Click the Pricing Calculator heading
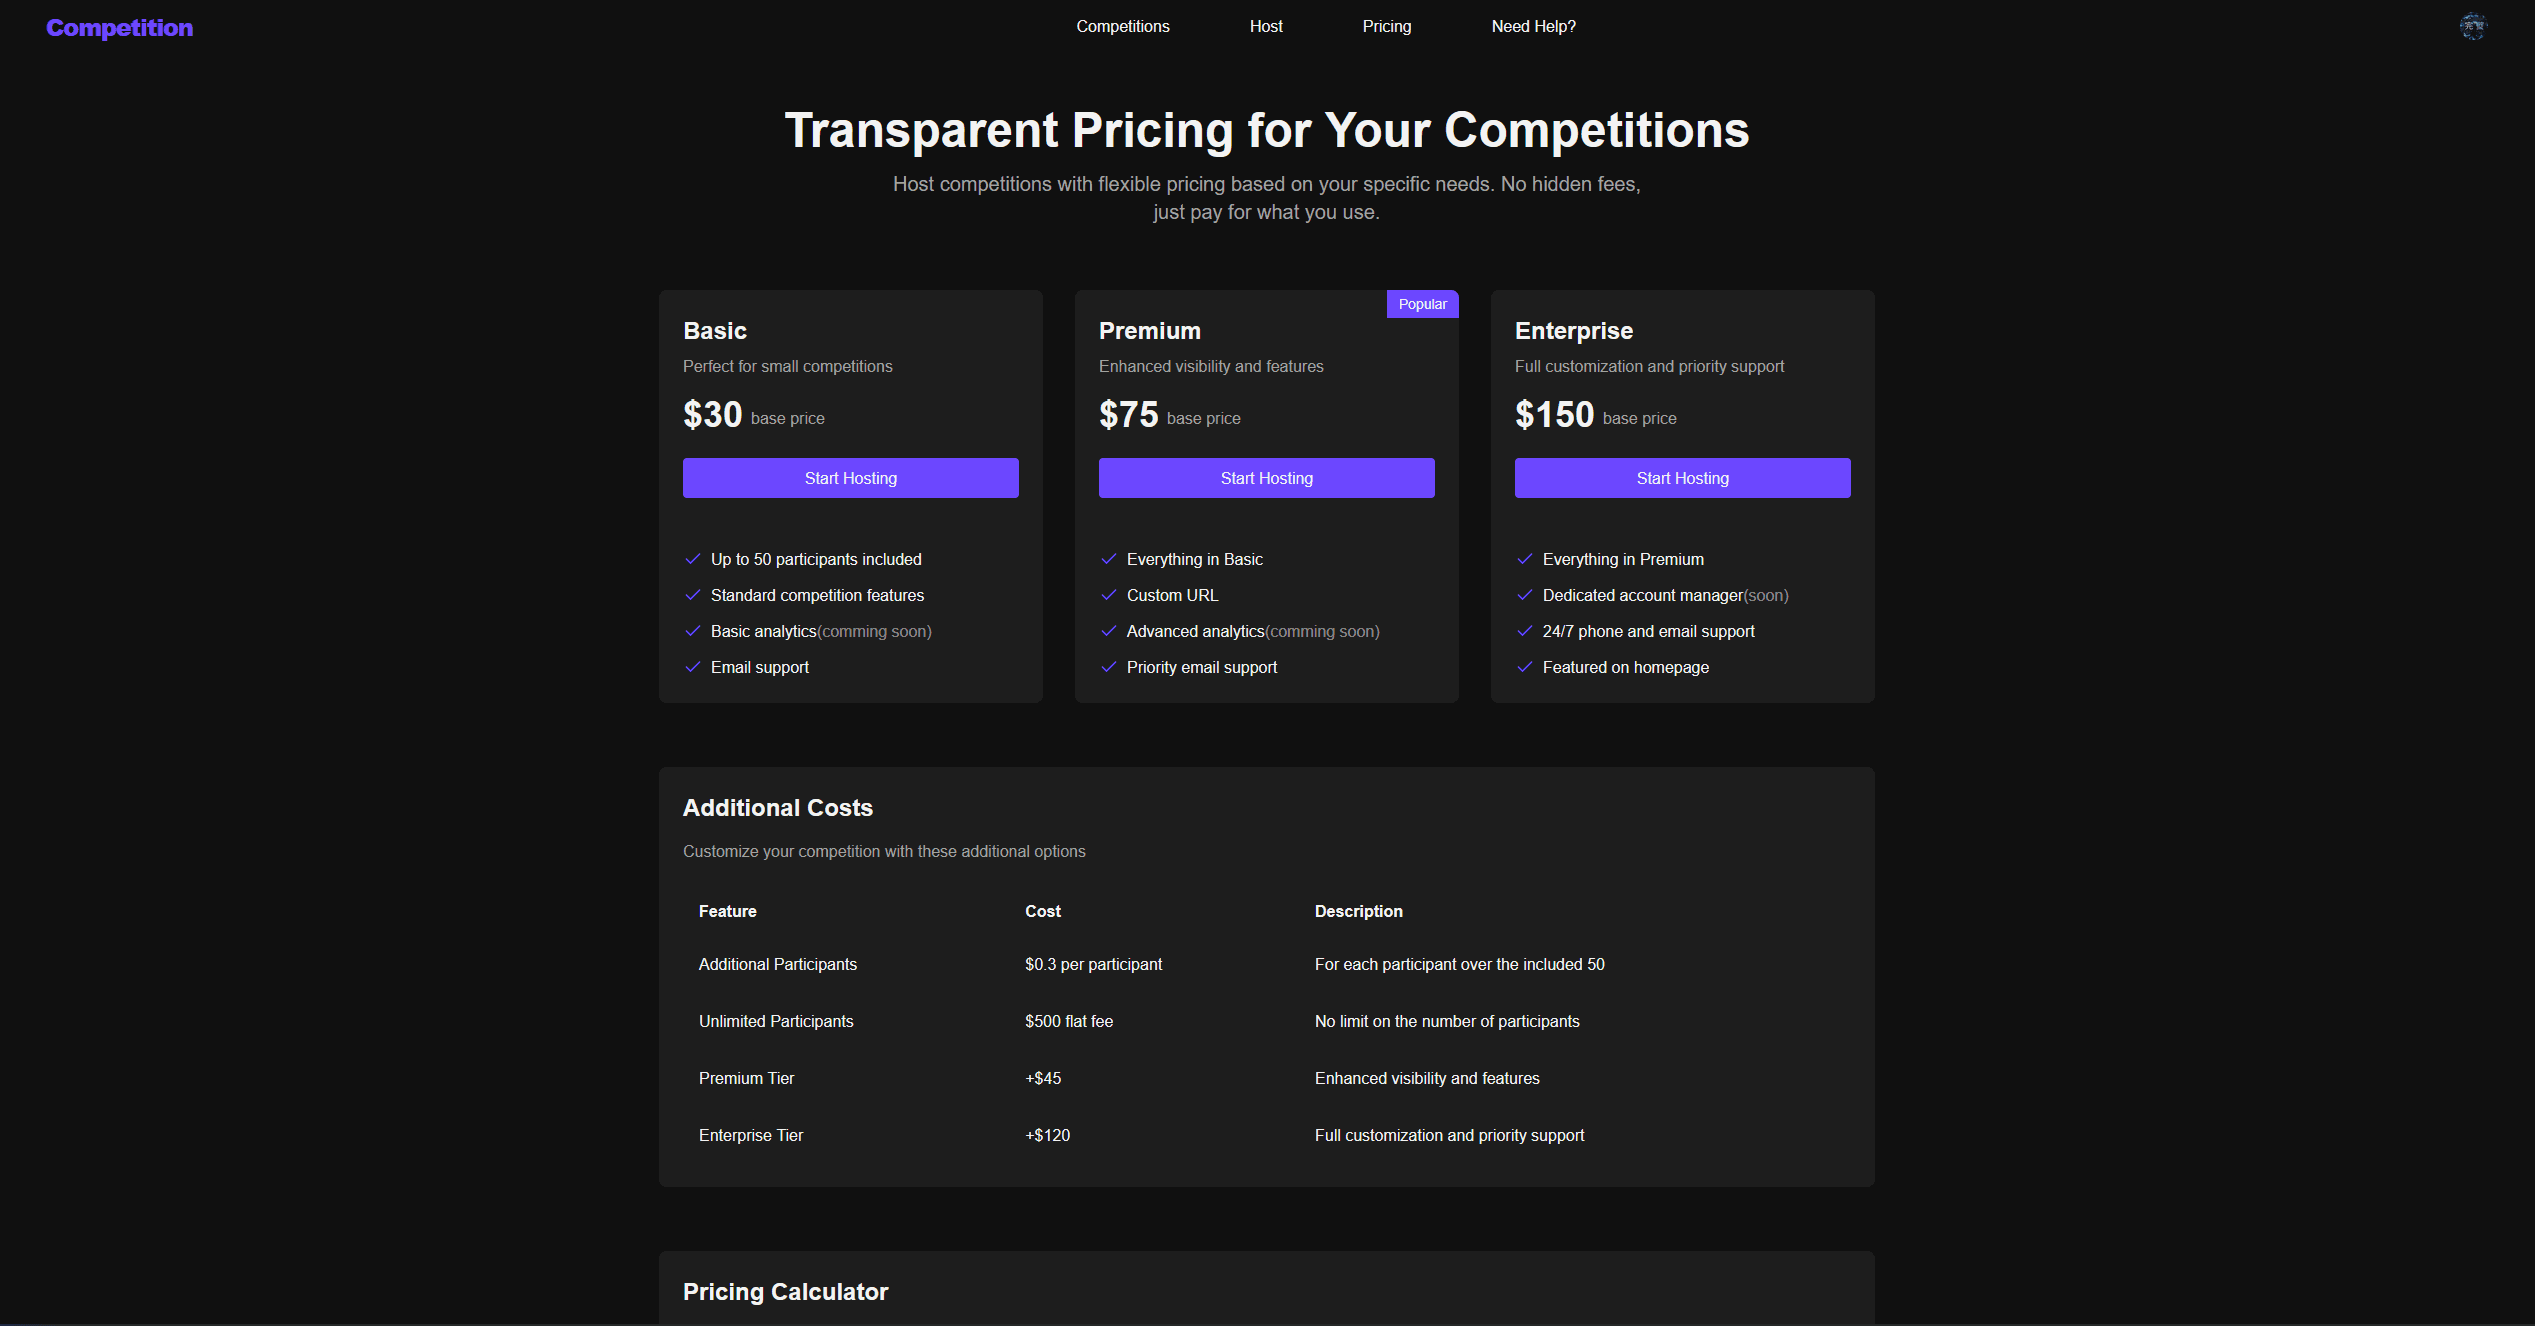This screenshot has height=1326, width=2535. (x=785, y=1292)
